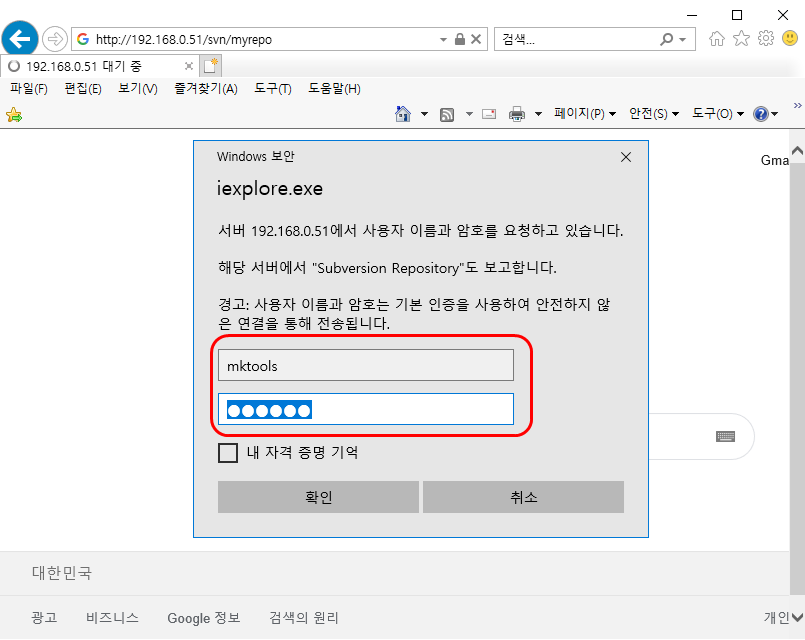The image size is (805, 640).
Task: Click the password input field
Action: click(366, 409)
